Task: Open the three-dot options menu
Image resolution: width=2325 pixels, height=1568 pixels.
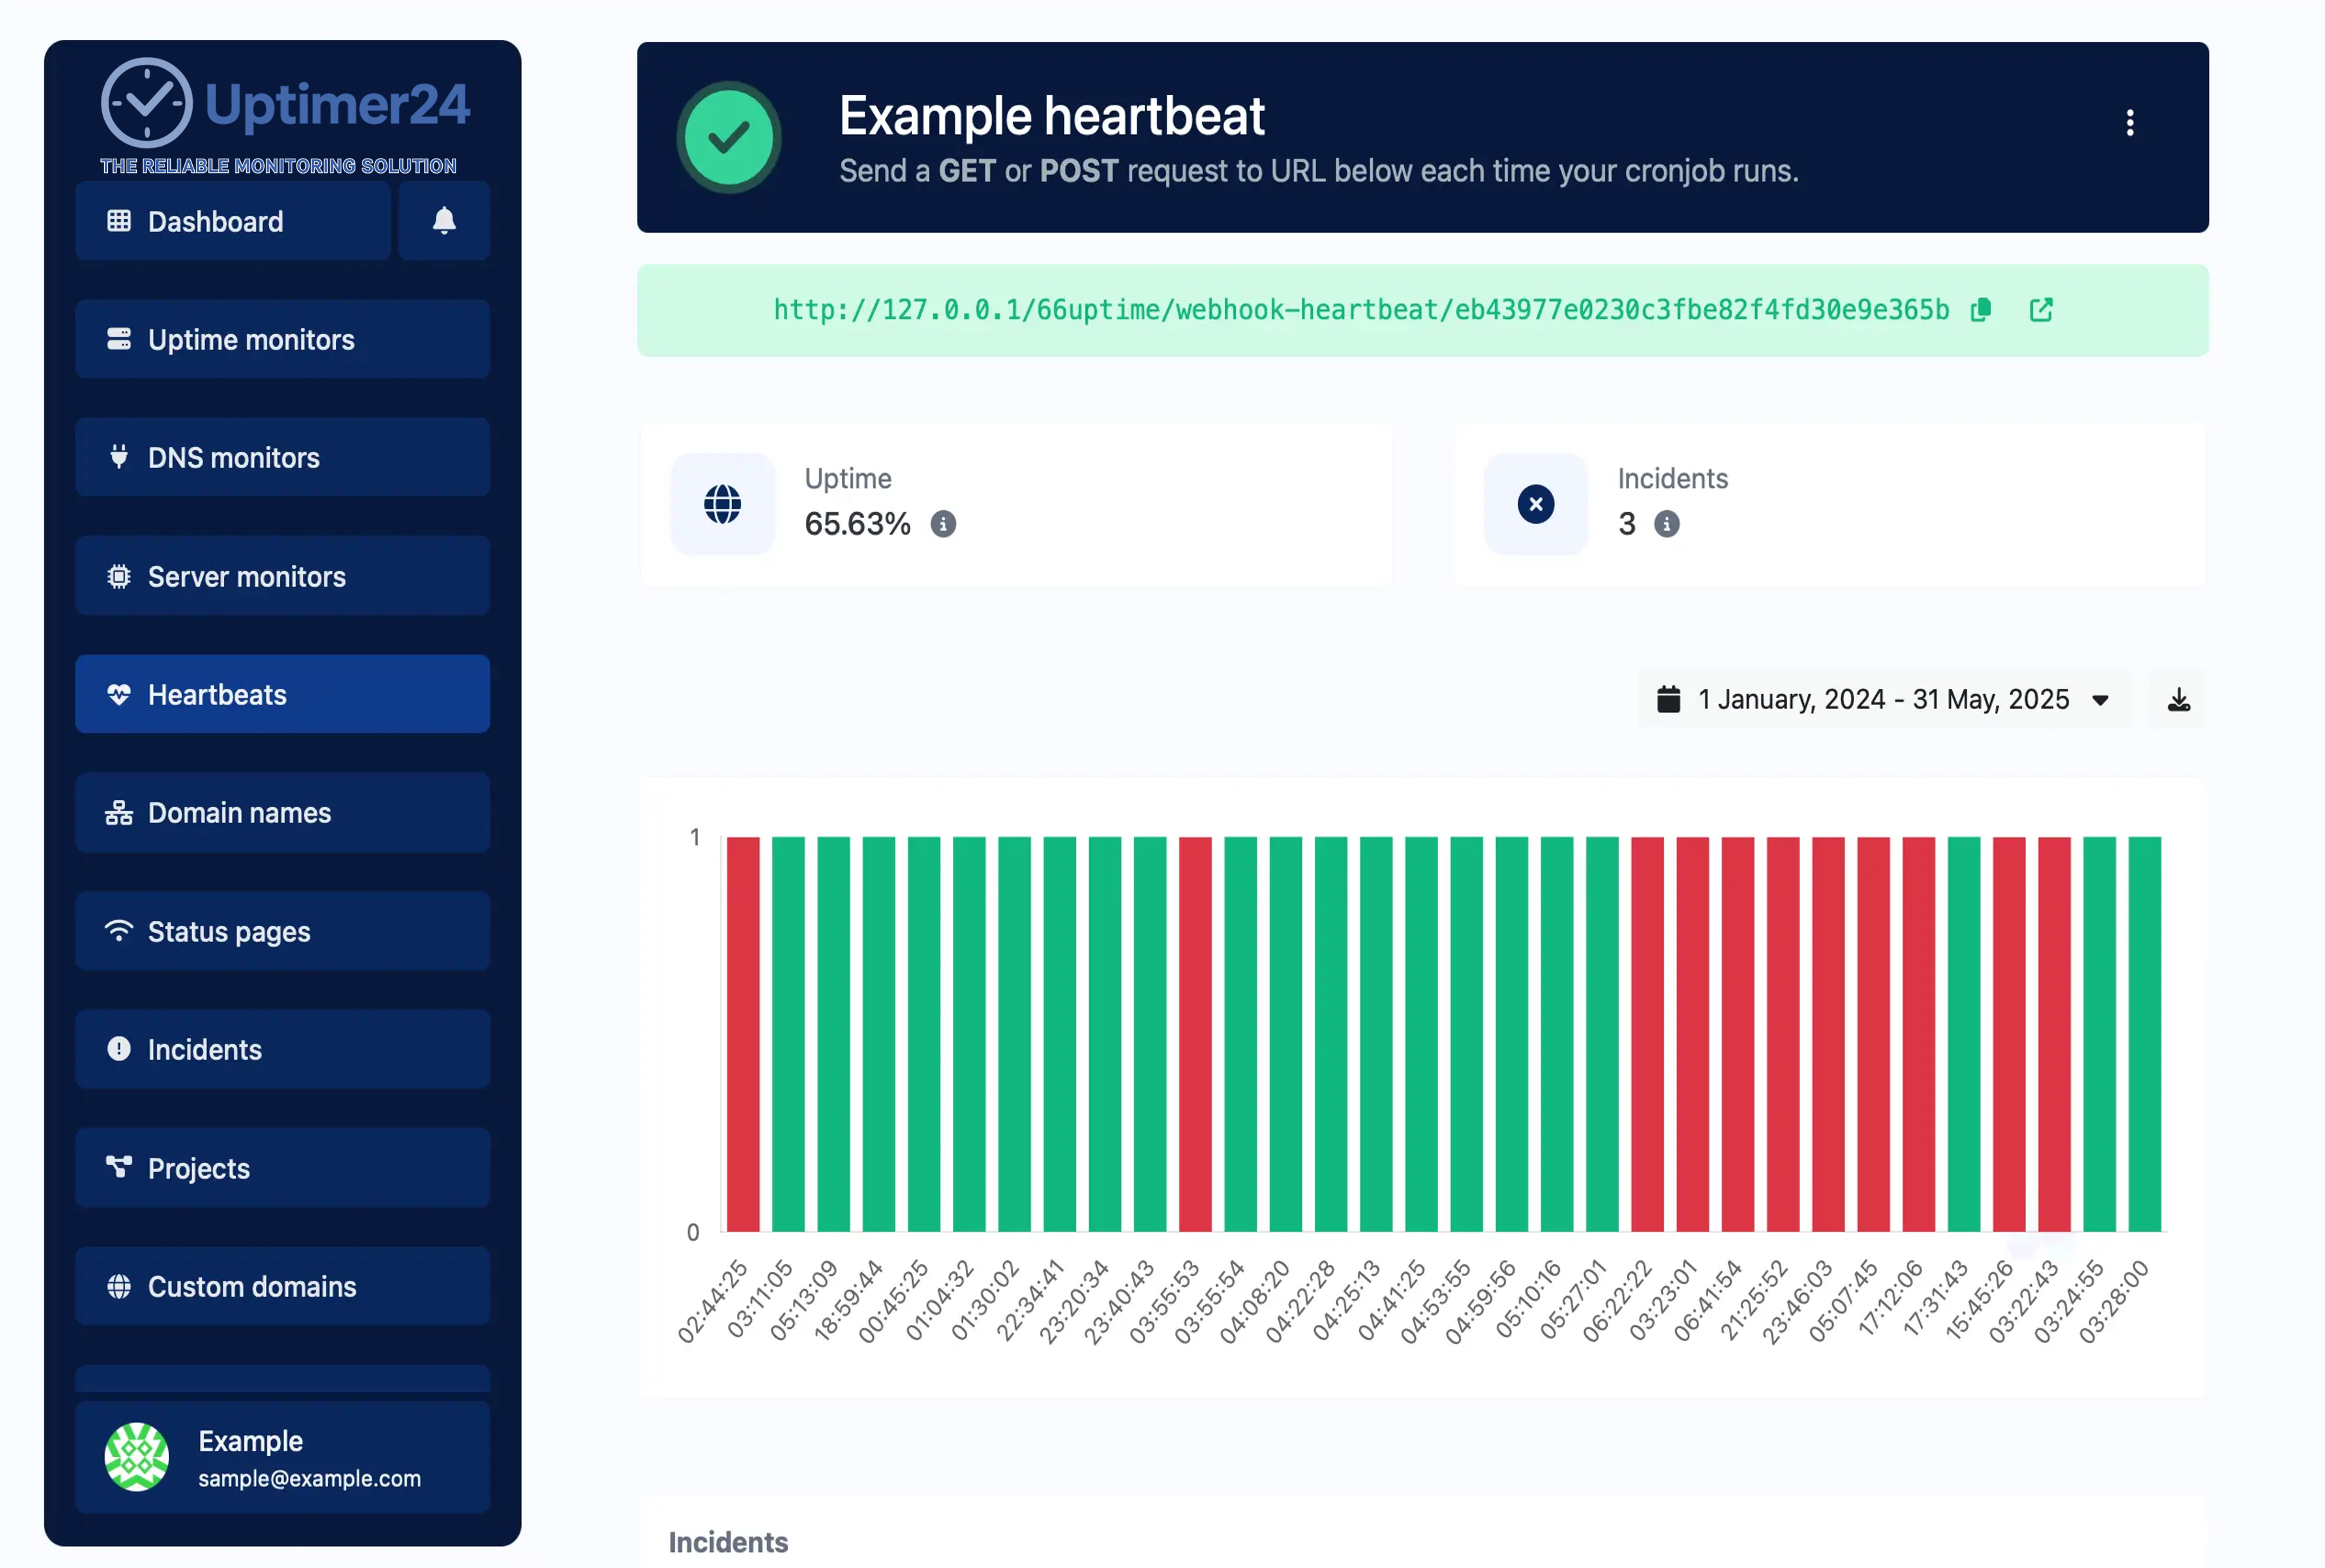Action: point(2130,122)
